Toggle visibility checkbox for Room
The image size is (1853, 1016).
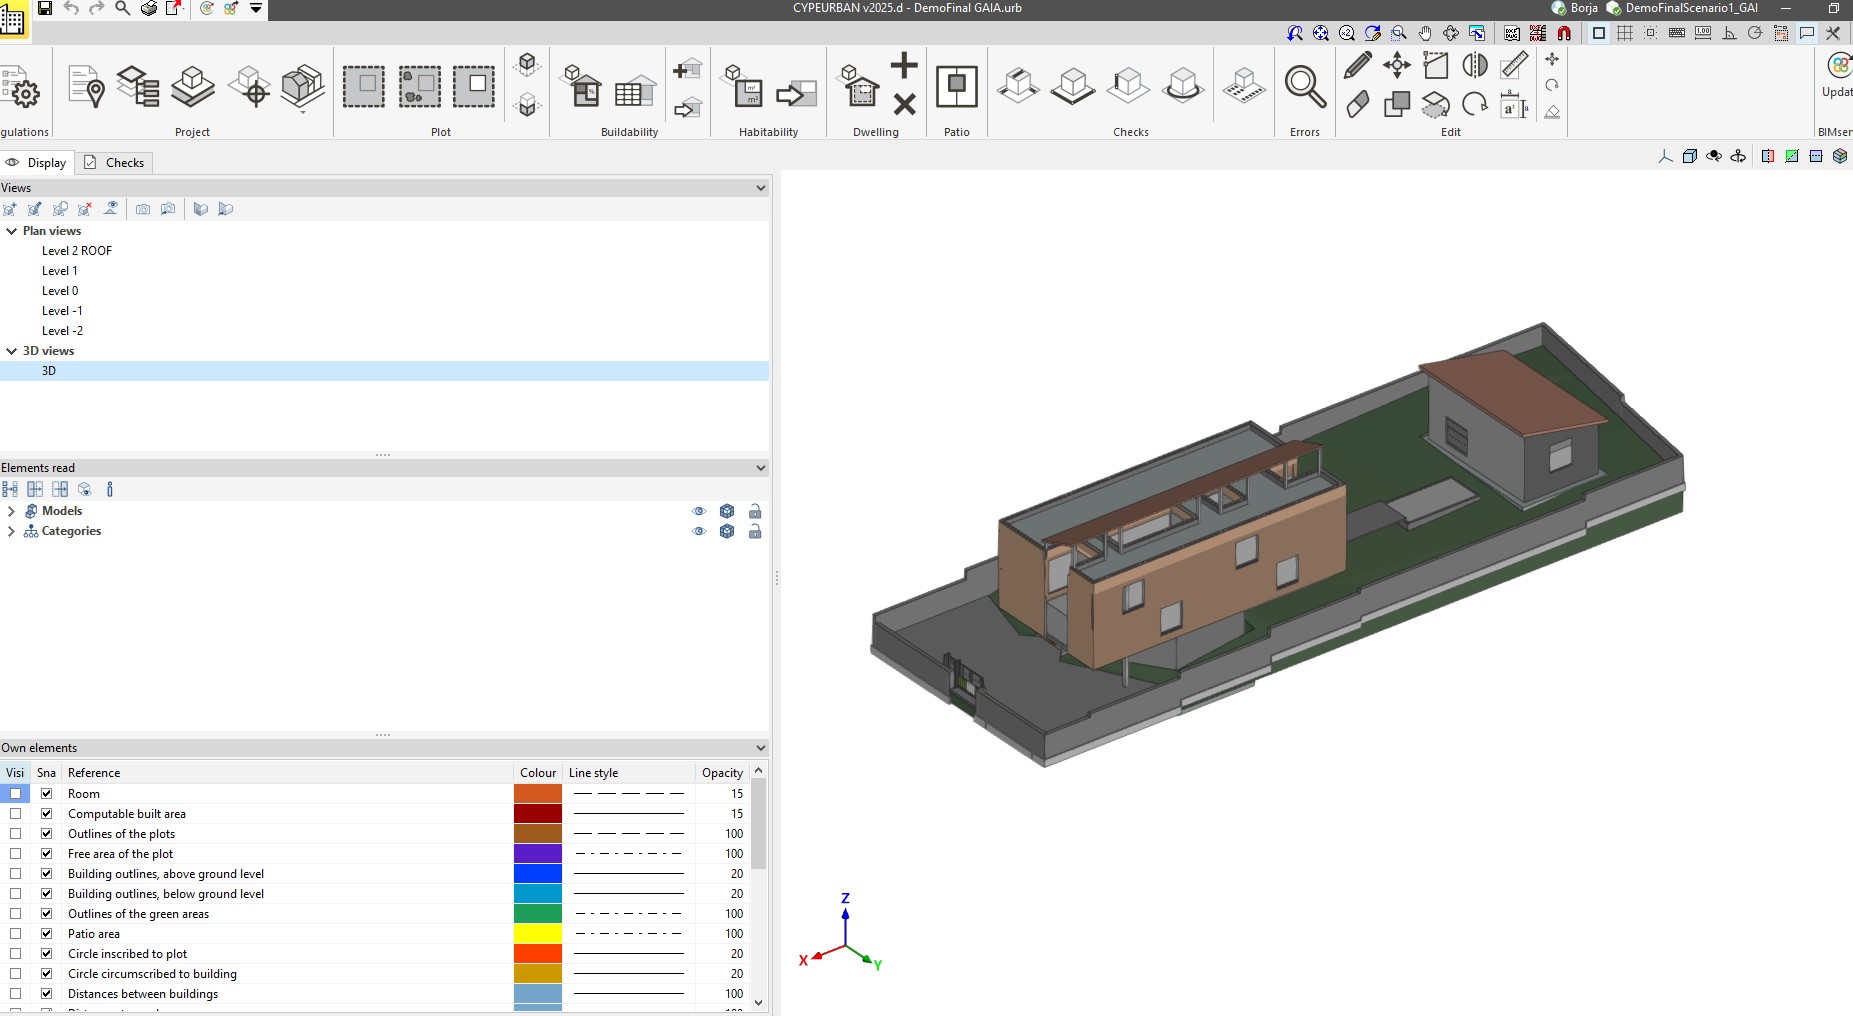point(15,794)
